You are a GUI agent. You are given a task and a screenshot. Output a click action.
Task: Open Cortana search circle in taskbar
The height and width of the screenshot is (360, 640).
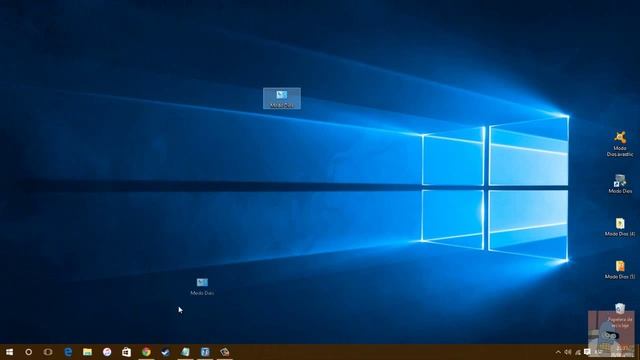29,352
